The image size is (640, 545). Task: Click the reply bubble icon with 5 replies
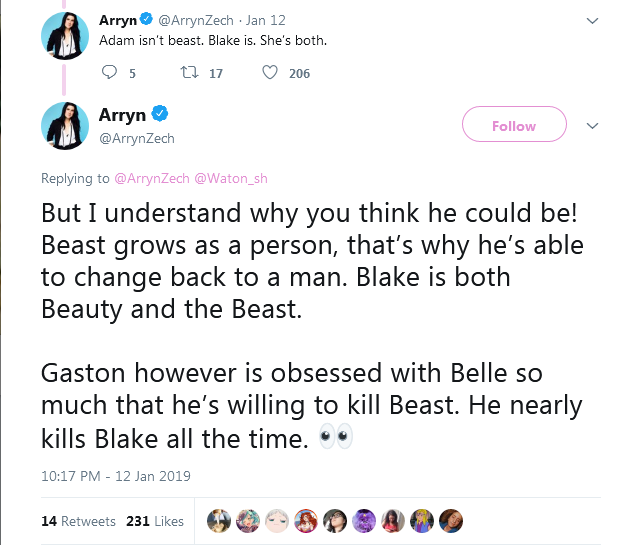tap(109, 73)
